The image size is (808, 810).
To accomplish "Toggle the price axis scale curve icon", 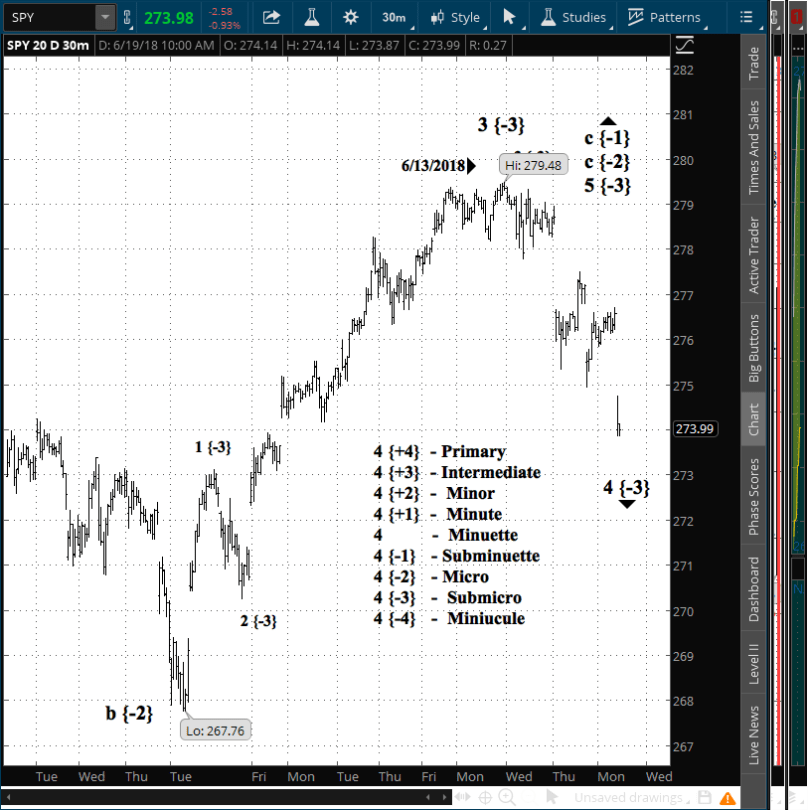I will click(x=686, y=45).
